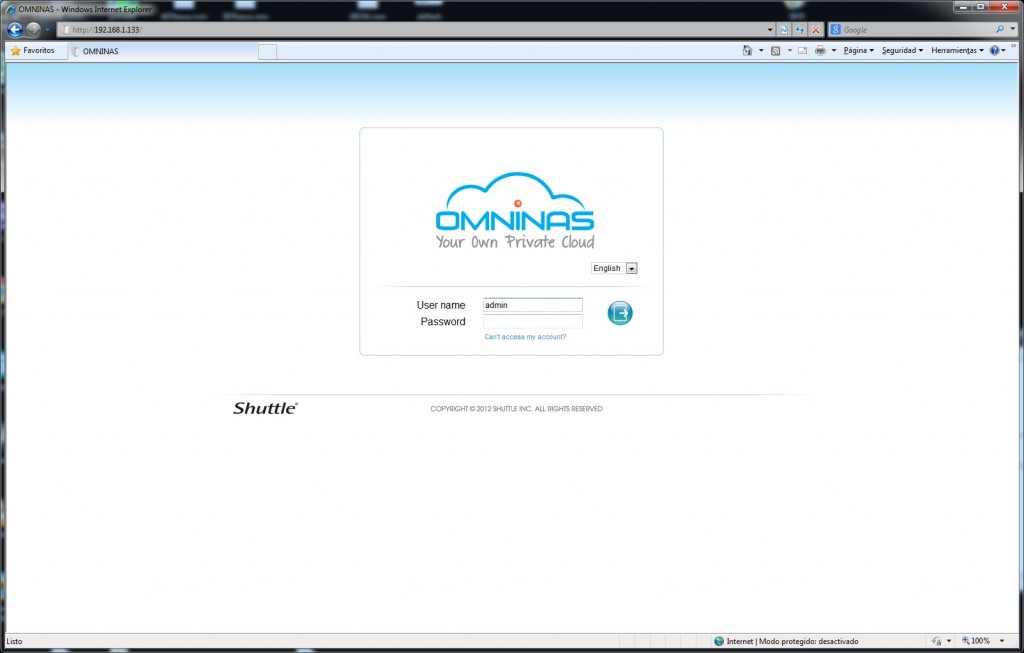Expand the printer options dropdown arrow
This screenshot has width=1024, height=653.
click(834, 50)
